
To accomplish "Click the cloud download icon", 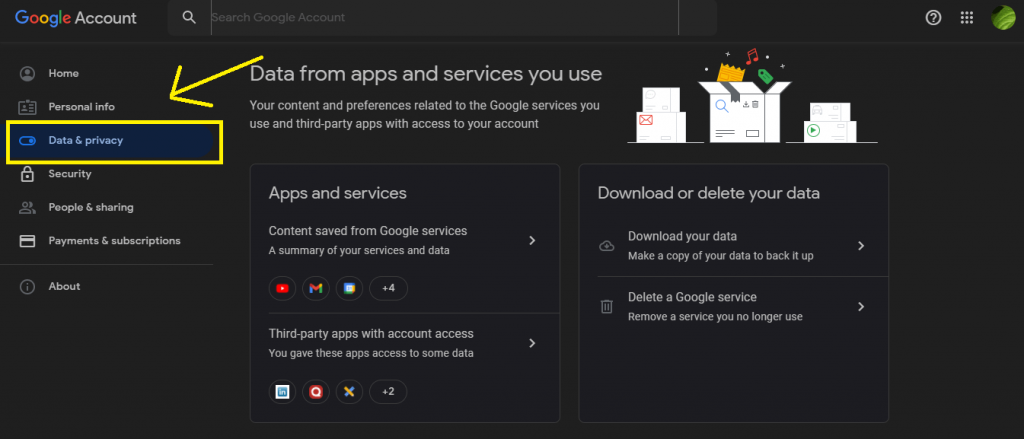I will click(x=607, y=246).
